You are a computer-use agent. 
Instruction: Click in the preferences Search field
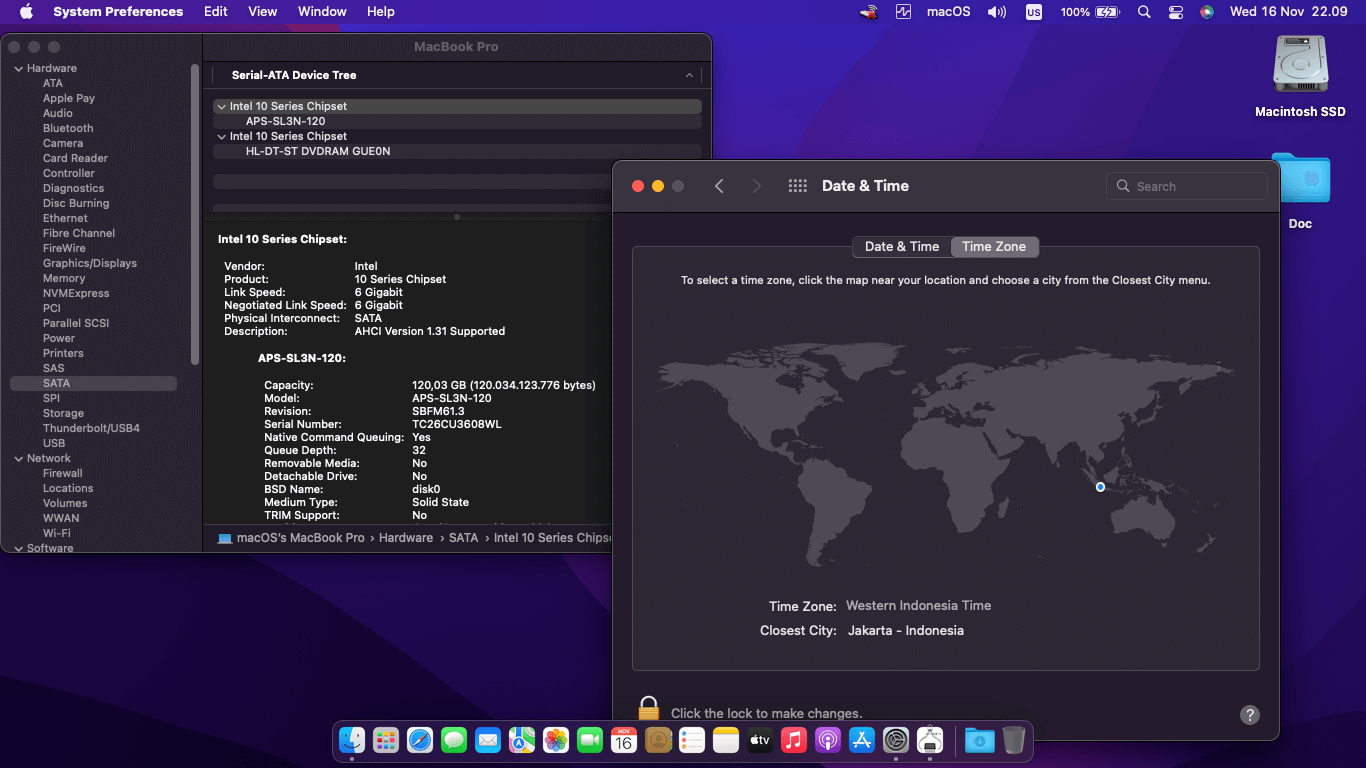(x=1187, y=186)
